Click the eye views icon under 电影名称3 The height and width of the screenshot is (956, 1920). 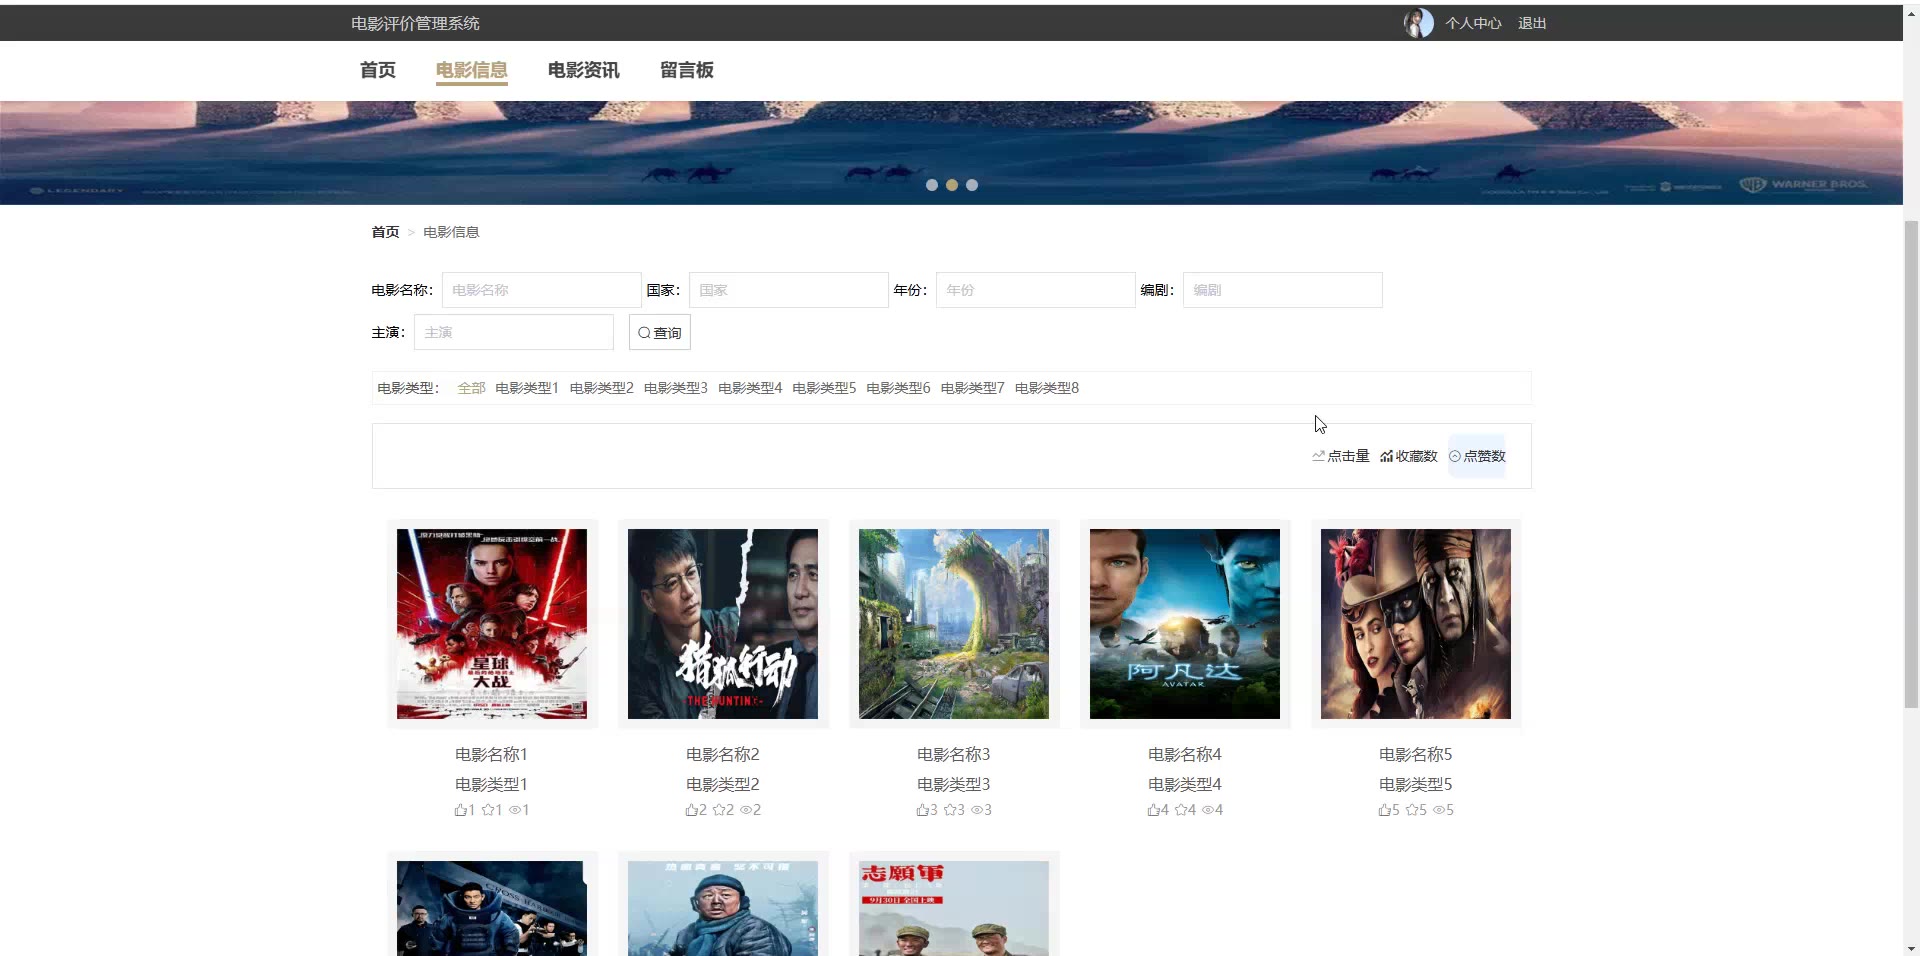pyautogui.click(x=977, y=810)
